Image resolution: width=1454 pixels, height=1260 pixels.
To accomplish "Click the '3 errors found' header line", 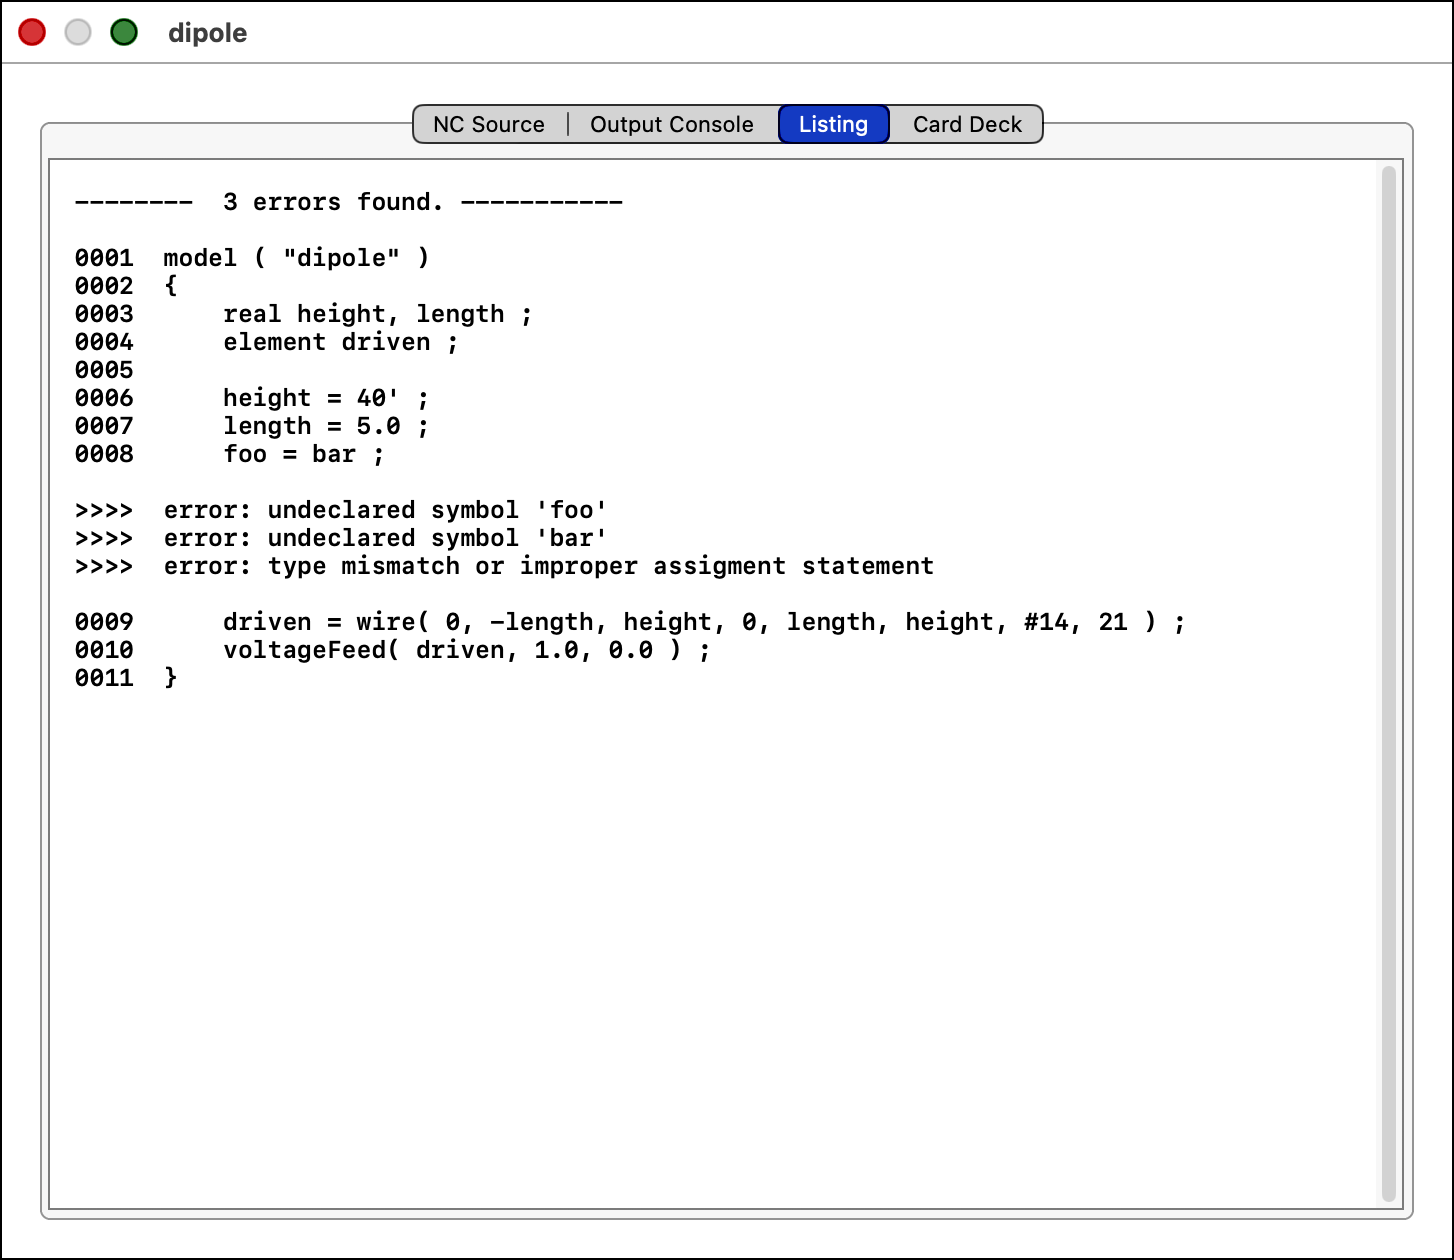I will point(348,202).
